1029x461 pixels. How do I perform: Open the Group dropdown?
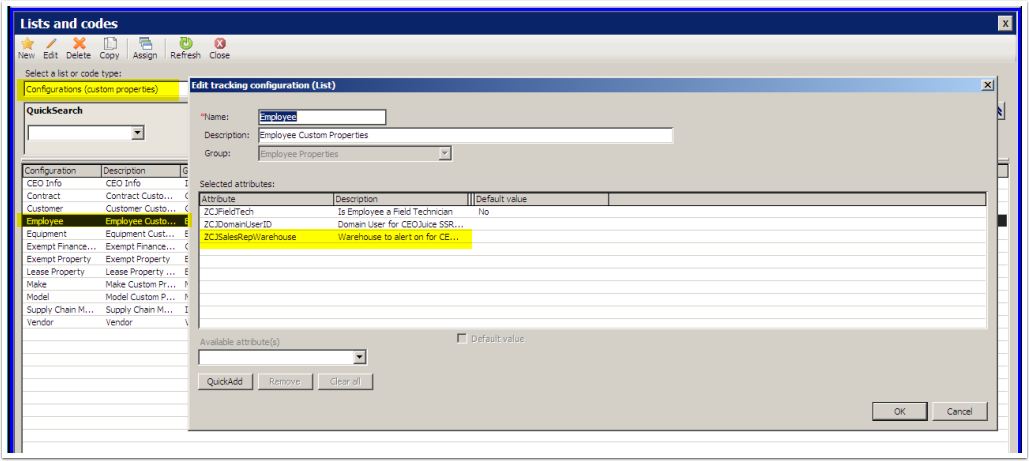pyautogui.click(x=445, y=154)
